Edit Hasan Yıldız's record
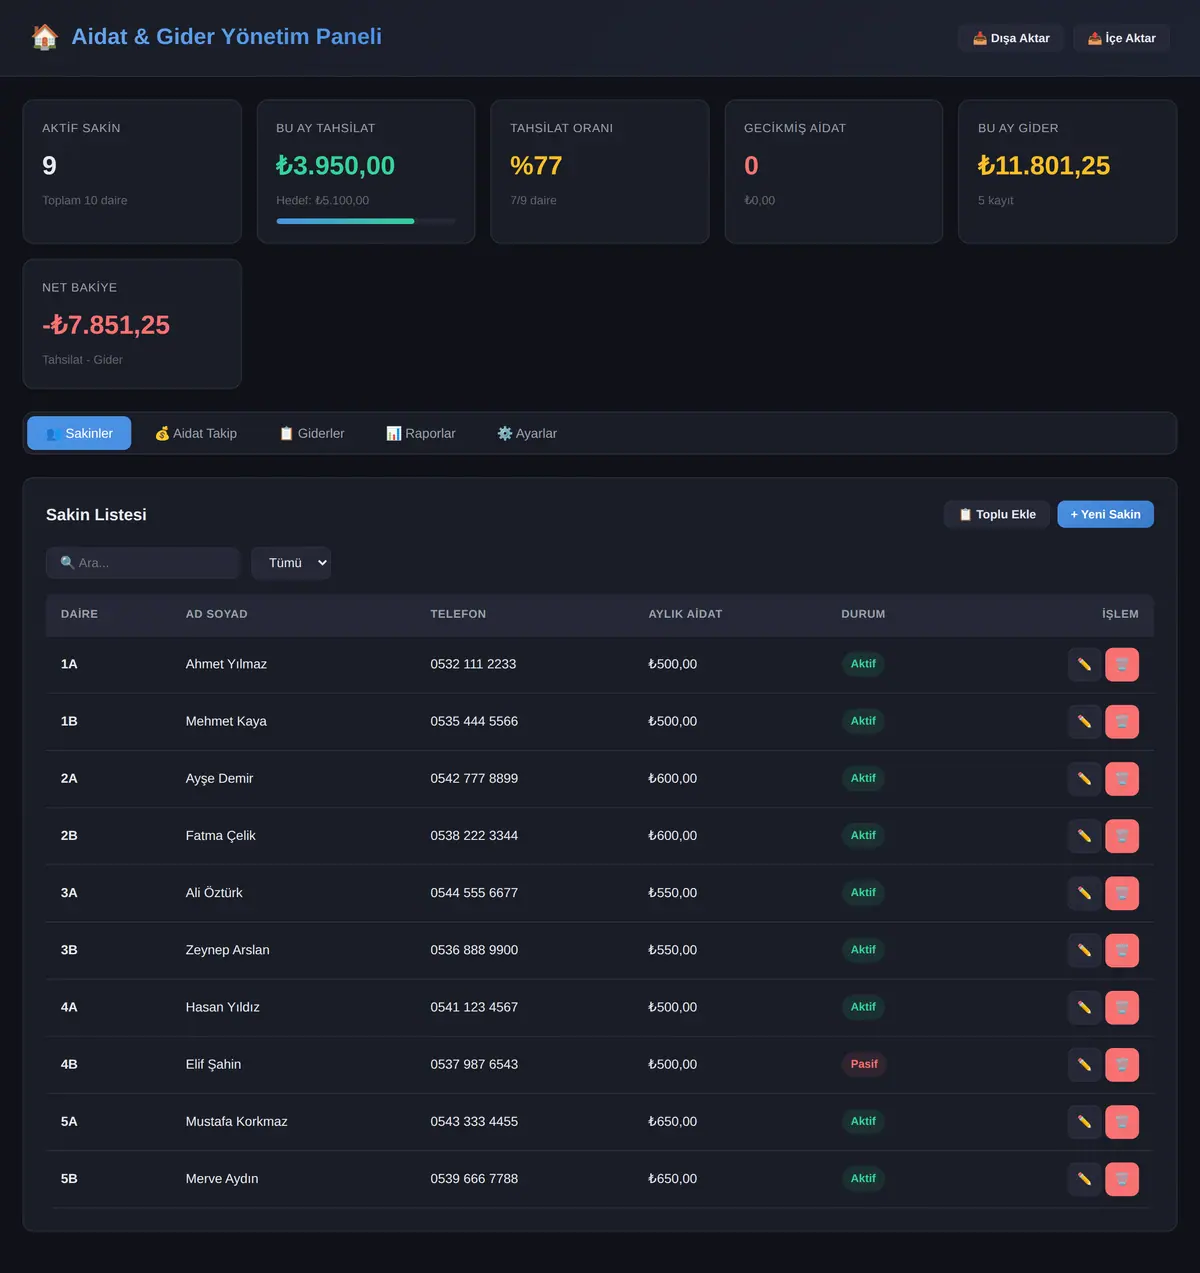1200x1273 pixels. [x=1084, y=1007]
